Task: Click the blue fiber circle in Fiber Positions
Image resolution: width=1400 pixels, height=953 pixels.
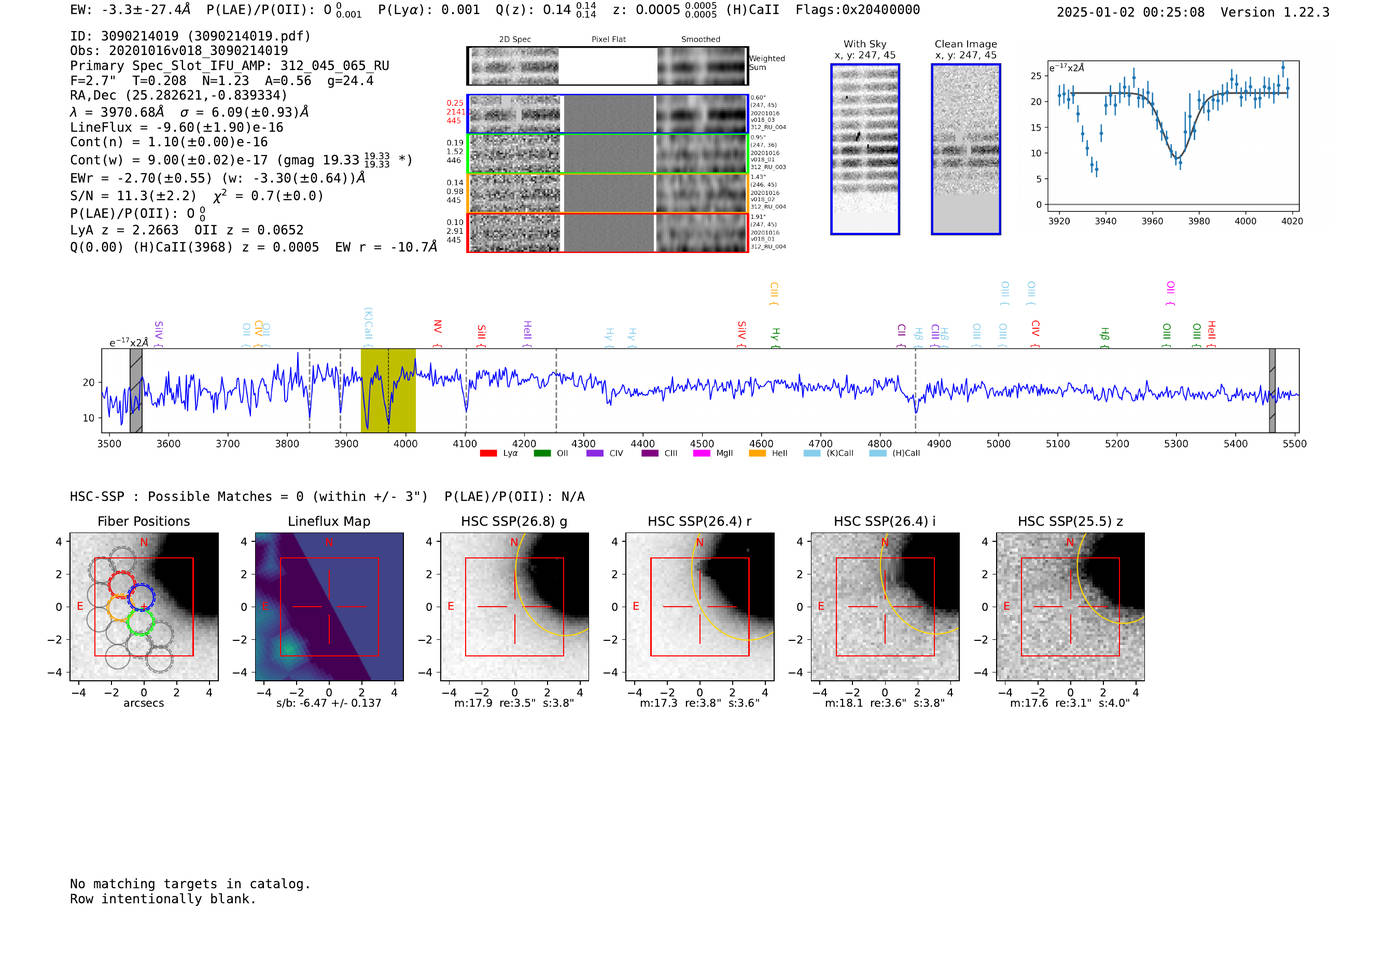Action: click(139, 598)
